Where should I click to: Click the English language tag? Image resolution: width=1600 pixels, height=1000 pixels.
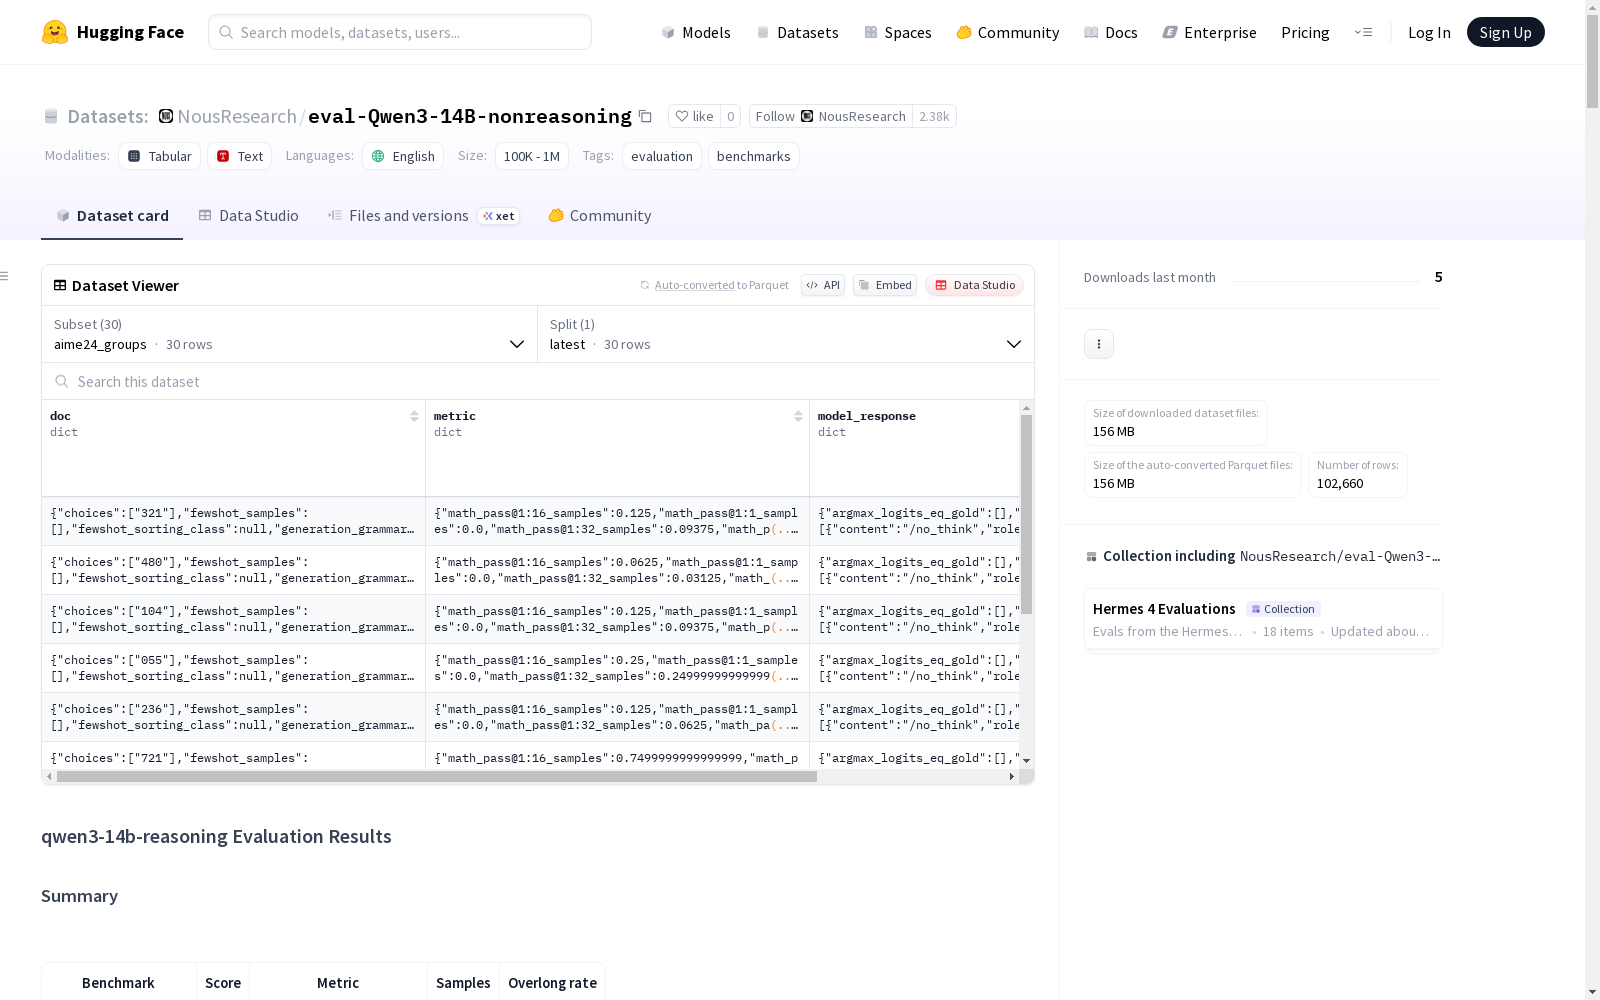coord(403,156)
